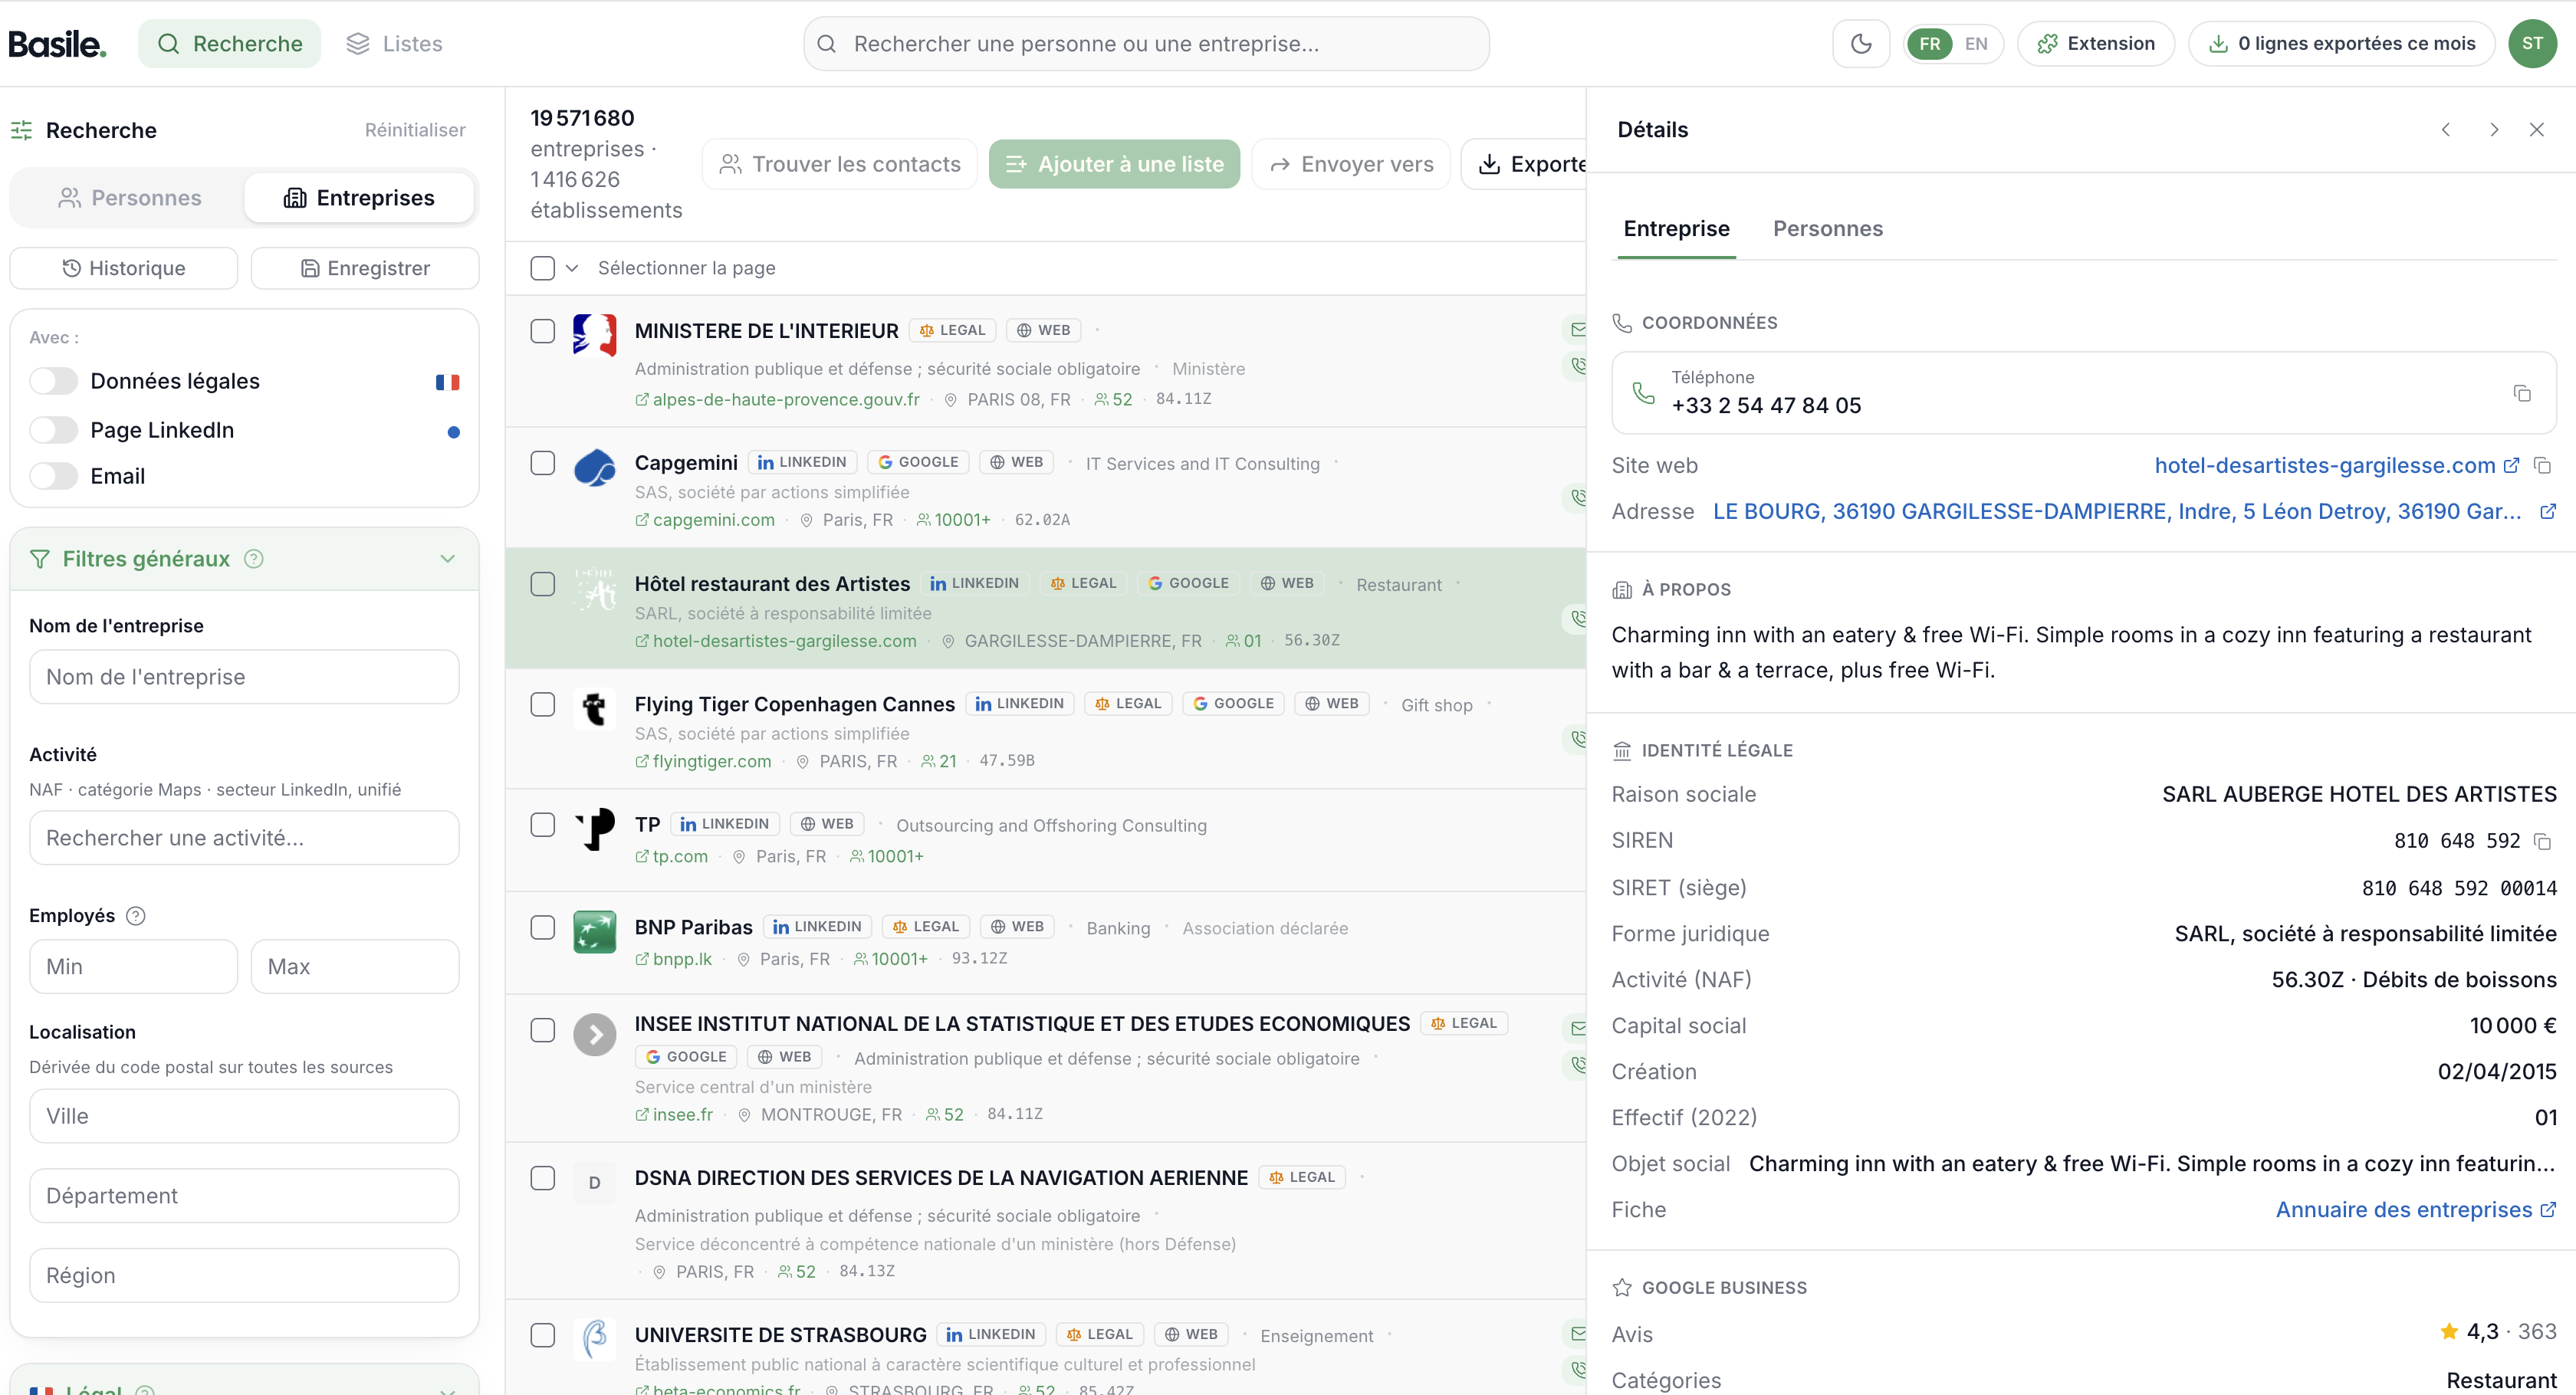Screen dimensions: 2576x1395
Task: Open the Ville location field
Action: coord(244,1116)
